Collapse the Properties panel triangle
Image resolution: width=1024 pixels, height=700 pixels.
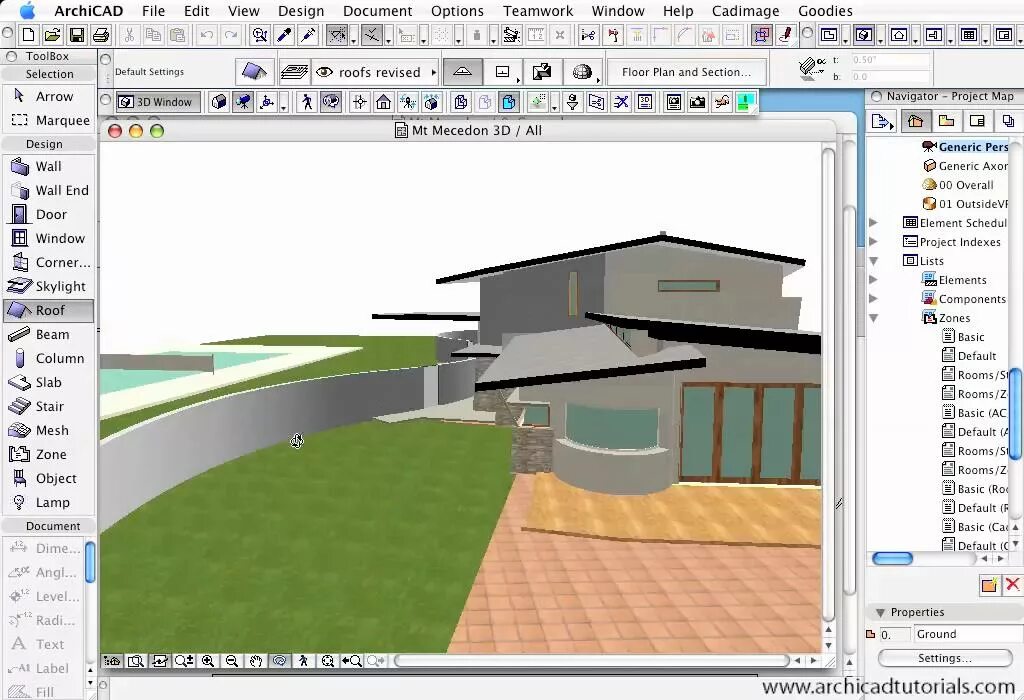pos(880,612)
